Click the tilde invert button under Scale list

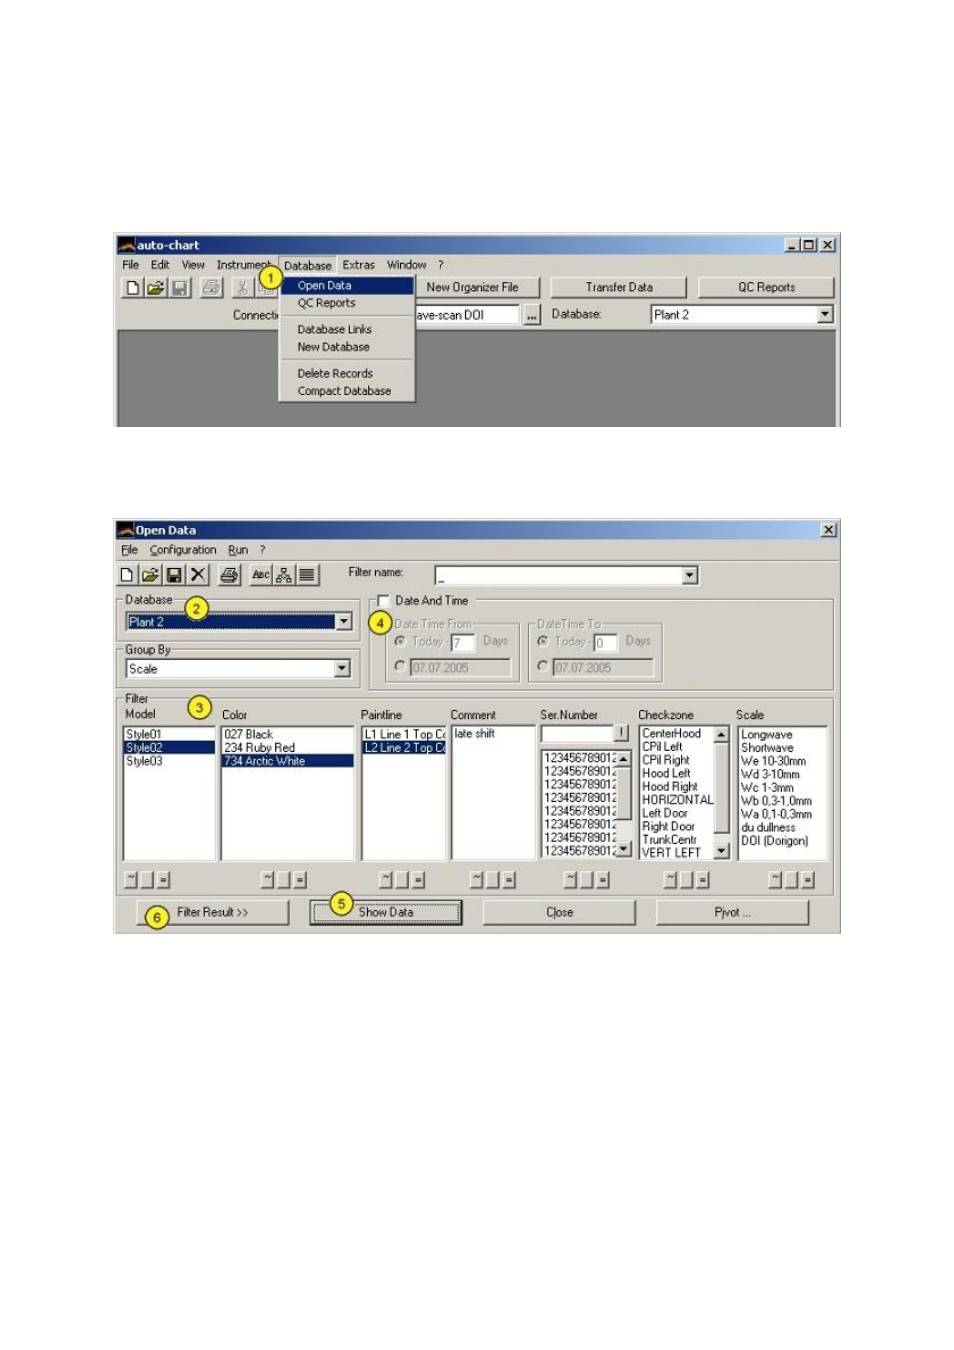(x=775, y=879)
